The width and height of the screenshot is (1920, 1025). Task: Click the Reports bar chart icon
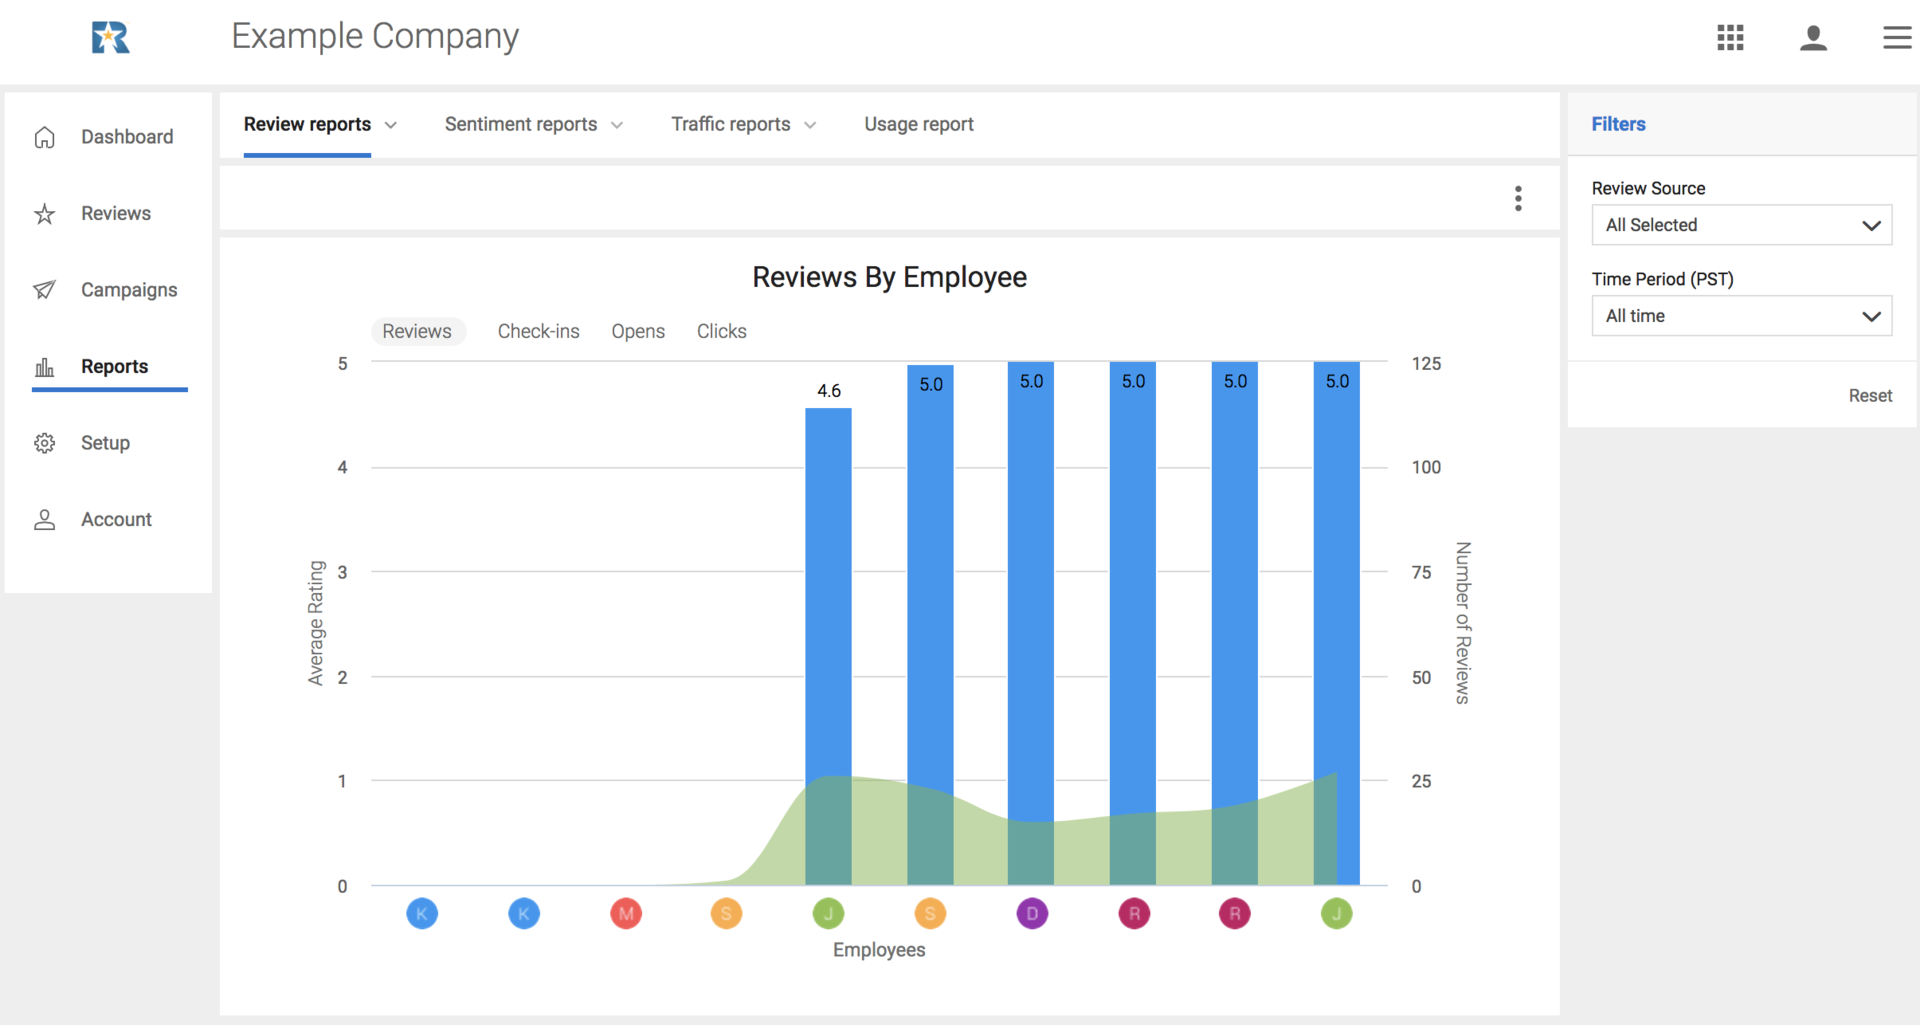(x=45, y=366)
